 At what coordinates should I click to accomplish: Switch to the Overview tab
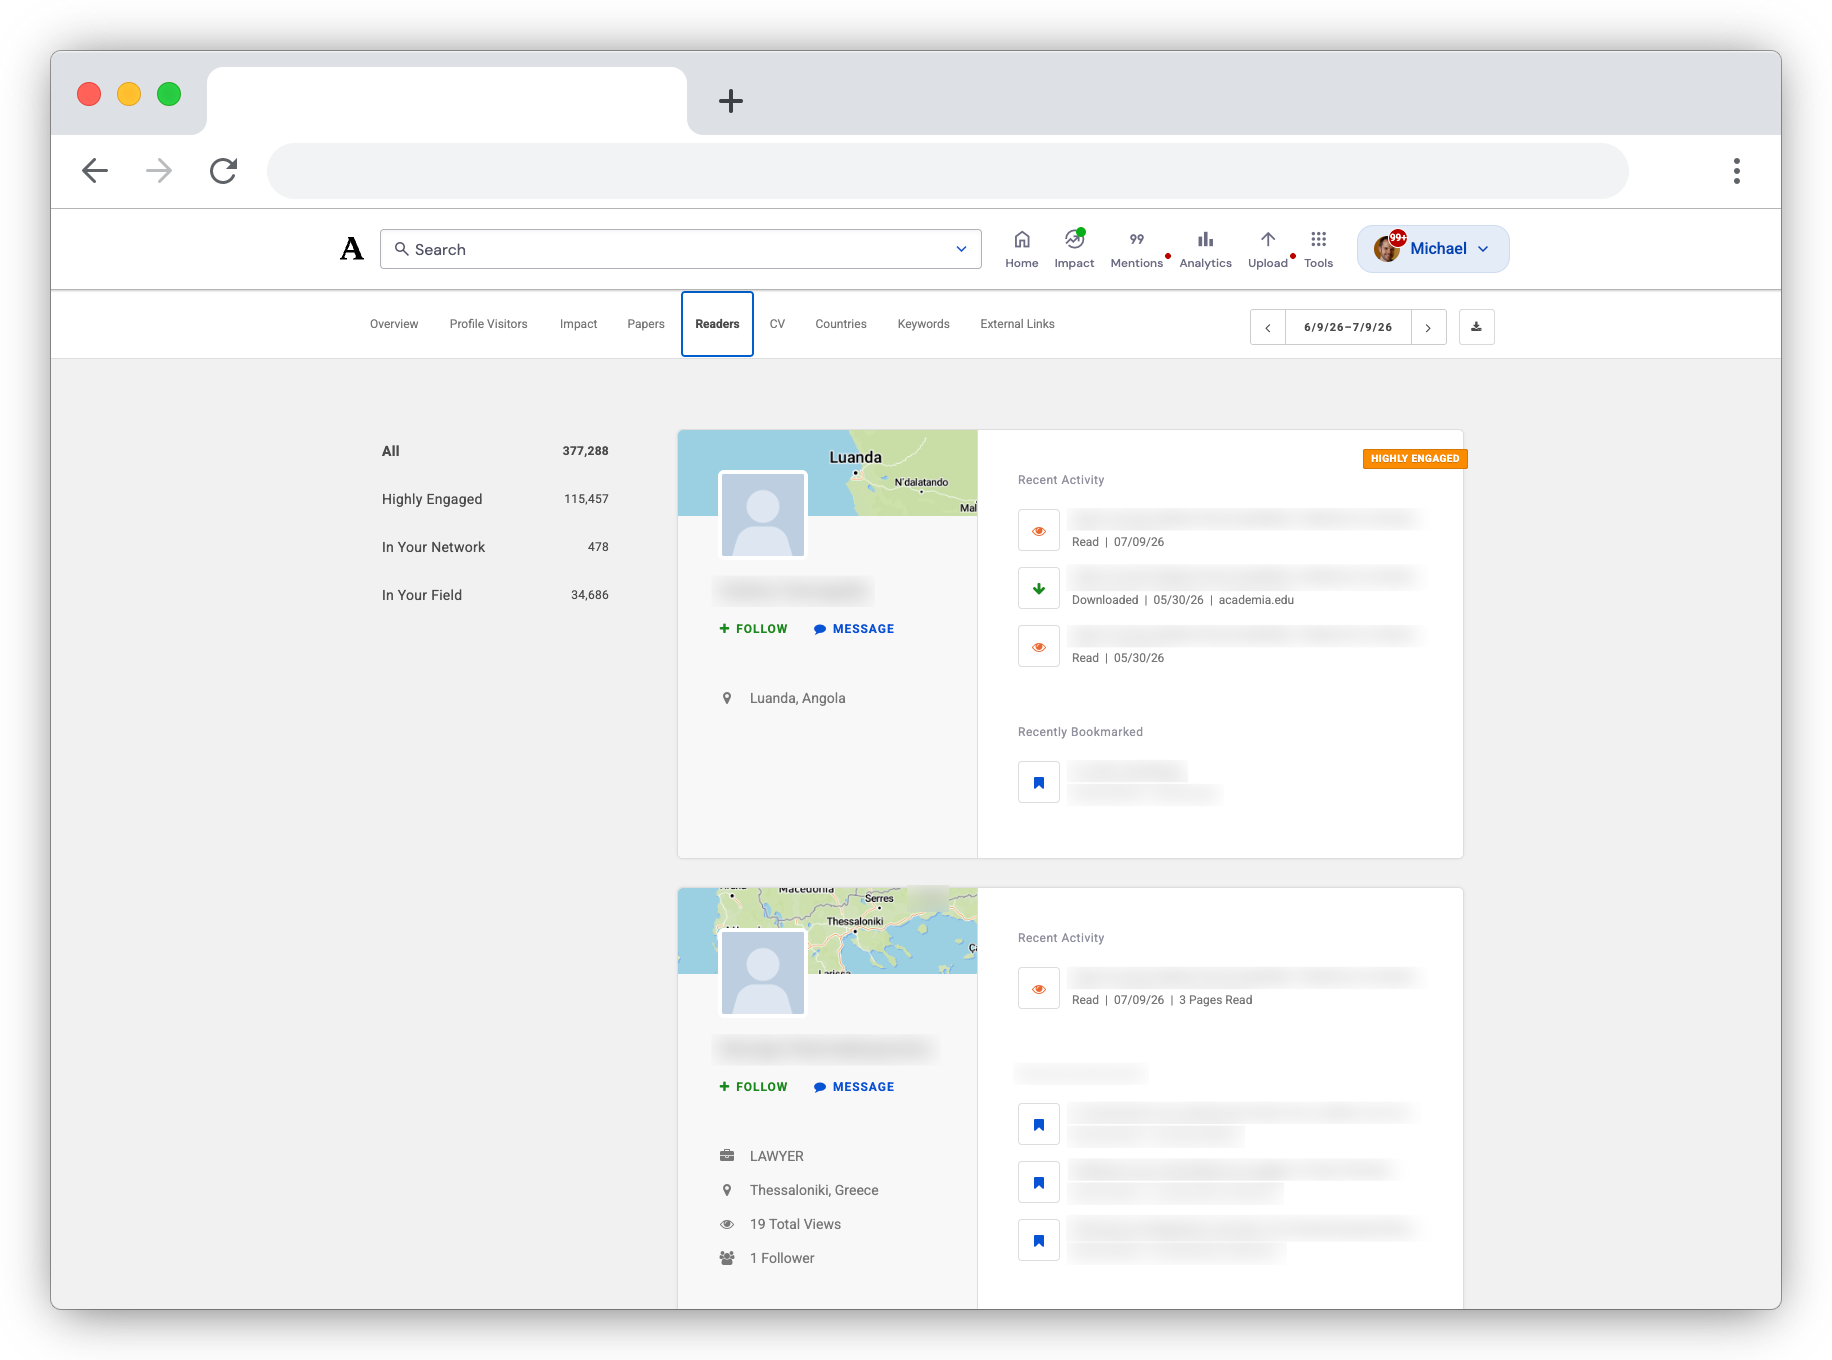[x=394, y=324]
